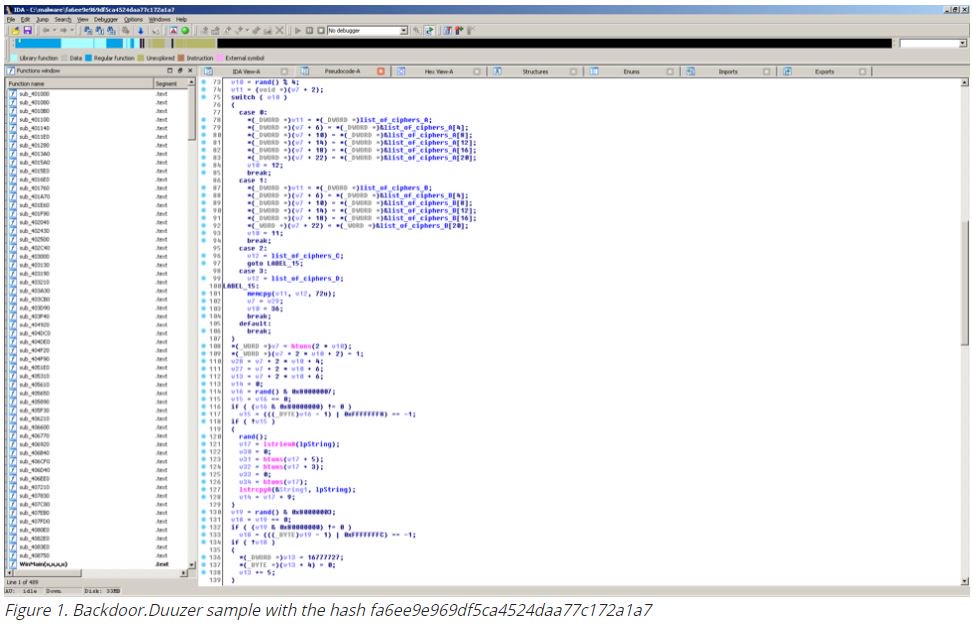Click the Exports tab icon
Screen dimensions: 972x626
pyautogui.click(x=787, y=71)
